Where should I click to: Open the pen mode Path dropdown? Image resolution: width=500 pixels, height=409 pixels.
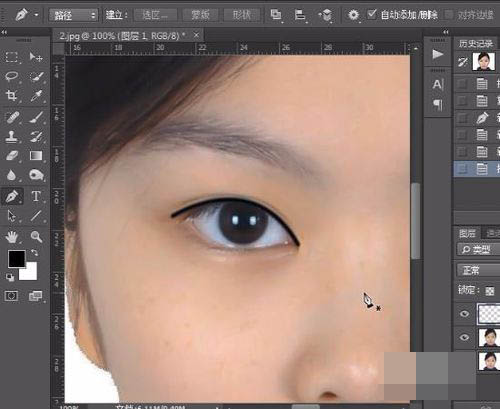[73, 15]
